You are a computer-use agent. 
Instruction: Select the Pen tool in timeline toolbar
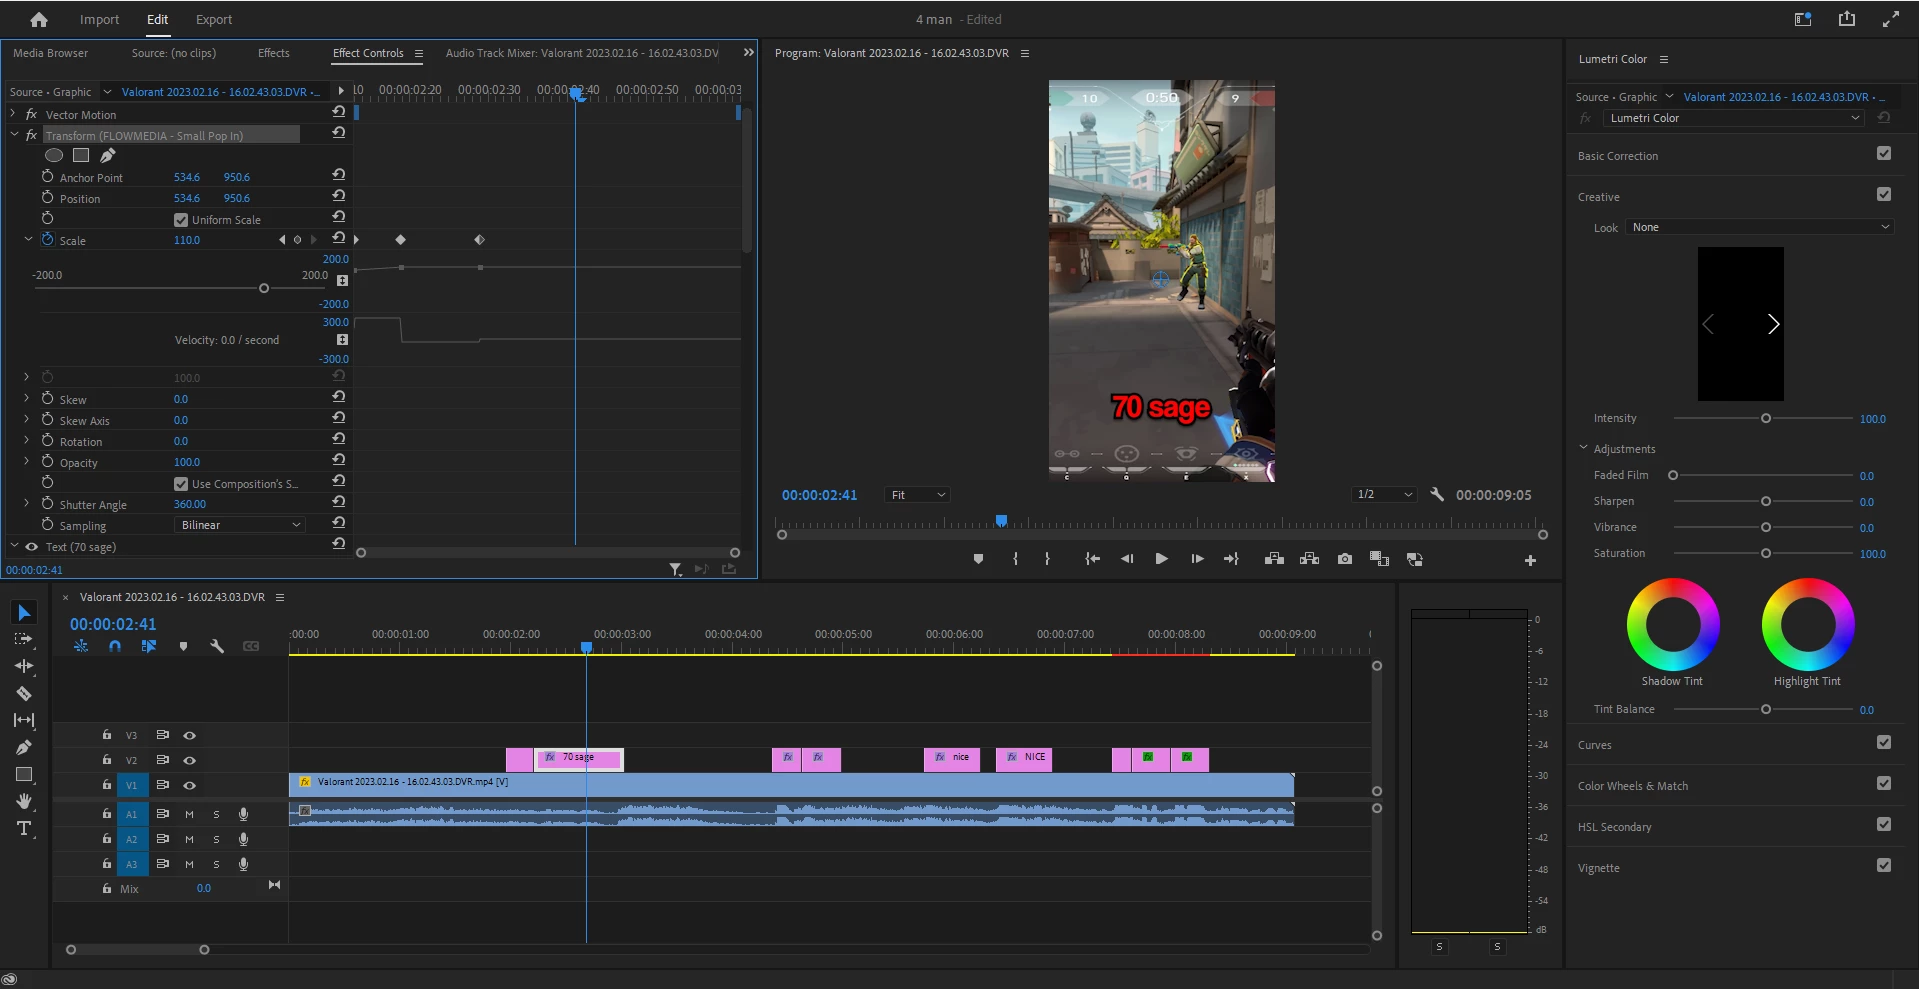[24, 747]
